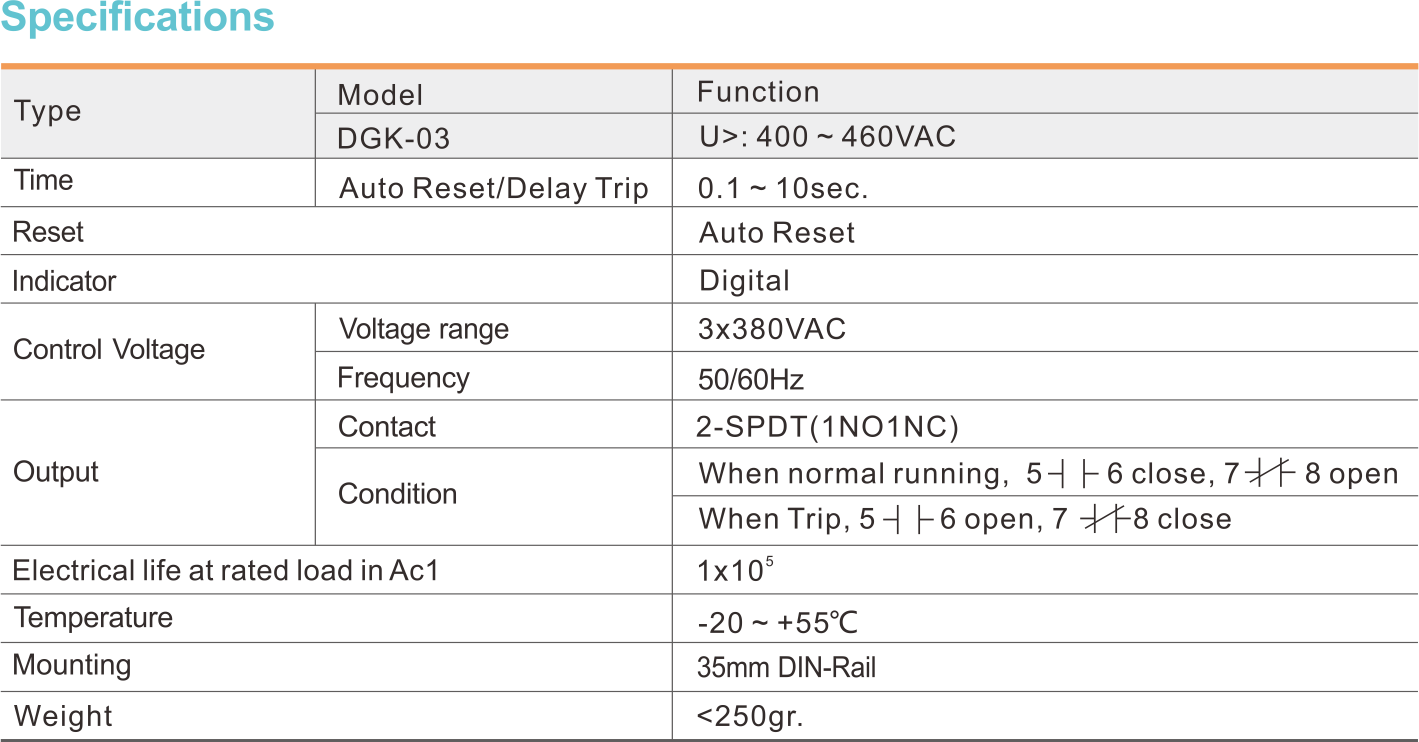Click the normally closed contact symbol in the When Trip row
Image resolution: width=1419 pixels, height=742 pixels.
(1106, 520)
